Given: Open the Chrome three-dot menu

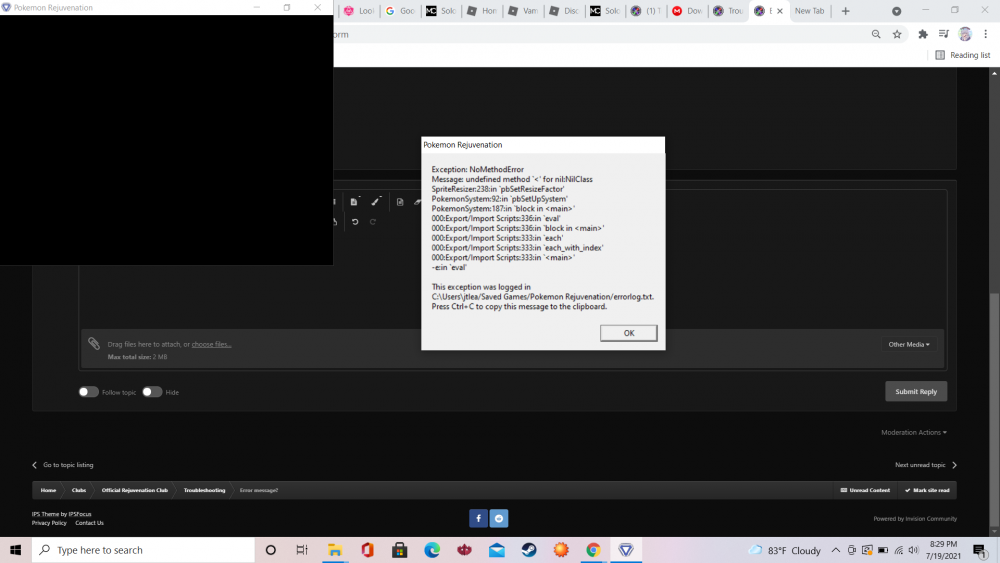Looking at the screenshot, I should pos(986,34).
